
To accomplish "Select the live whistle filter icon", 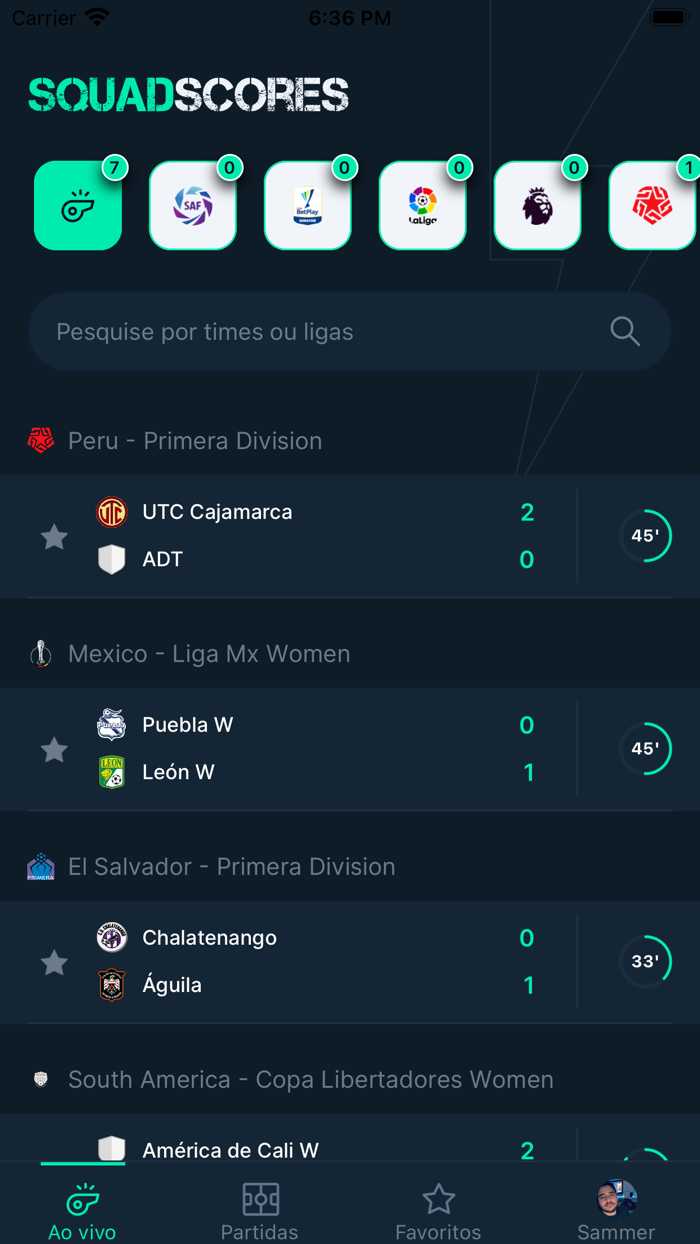I will (78, 206).
